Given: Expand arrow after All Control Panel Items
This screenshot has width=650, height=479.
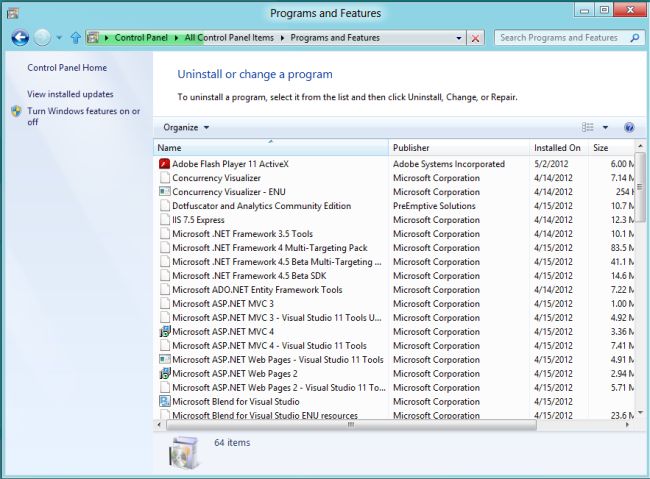Looking at the screenshot, I should tap(282, 38).
